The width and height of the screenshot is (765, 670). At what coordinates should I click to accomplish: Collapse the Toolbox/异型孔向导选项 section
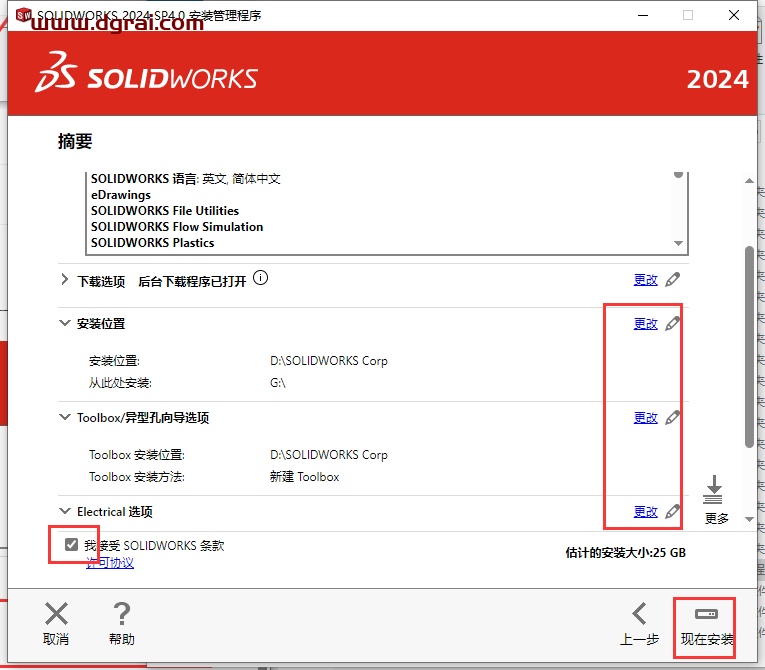coord(64,417)
